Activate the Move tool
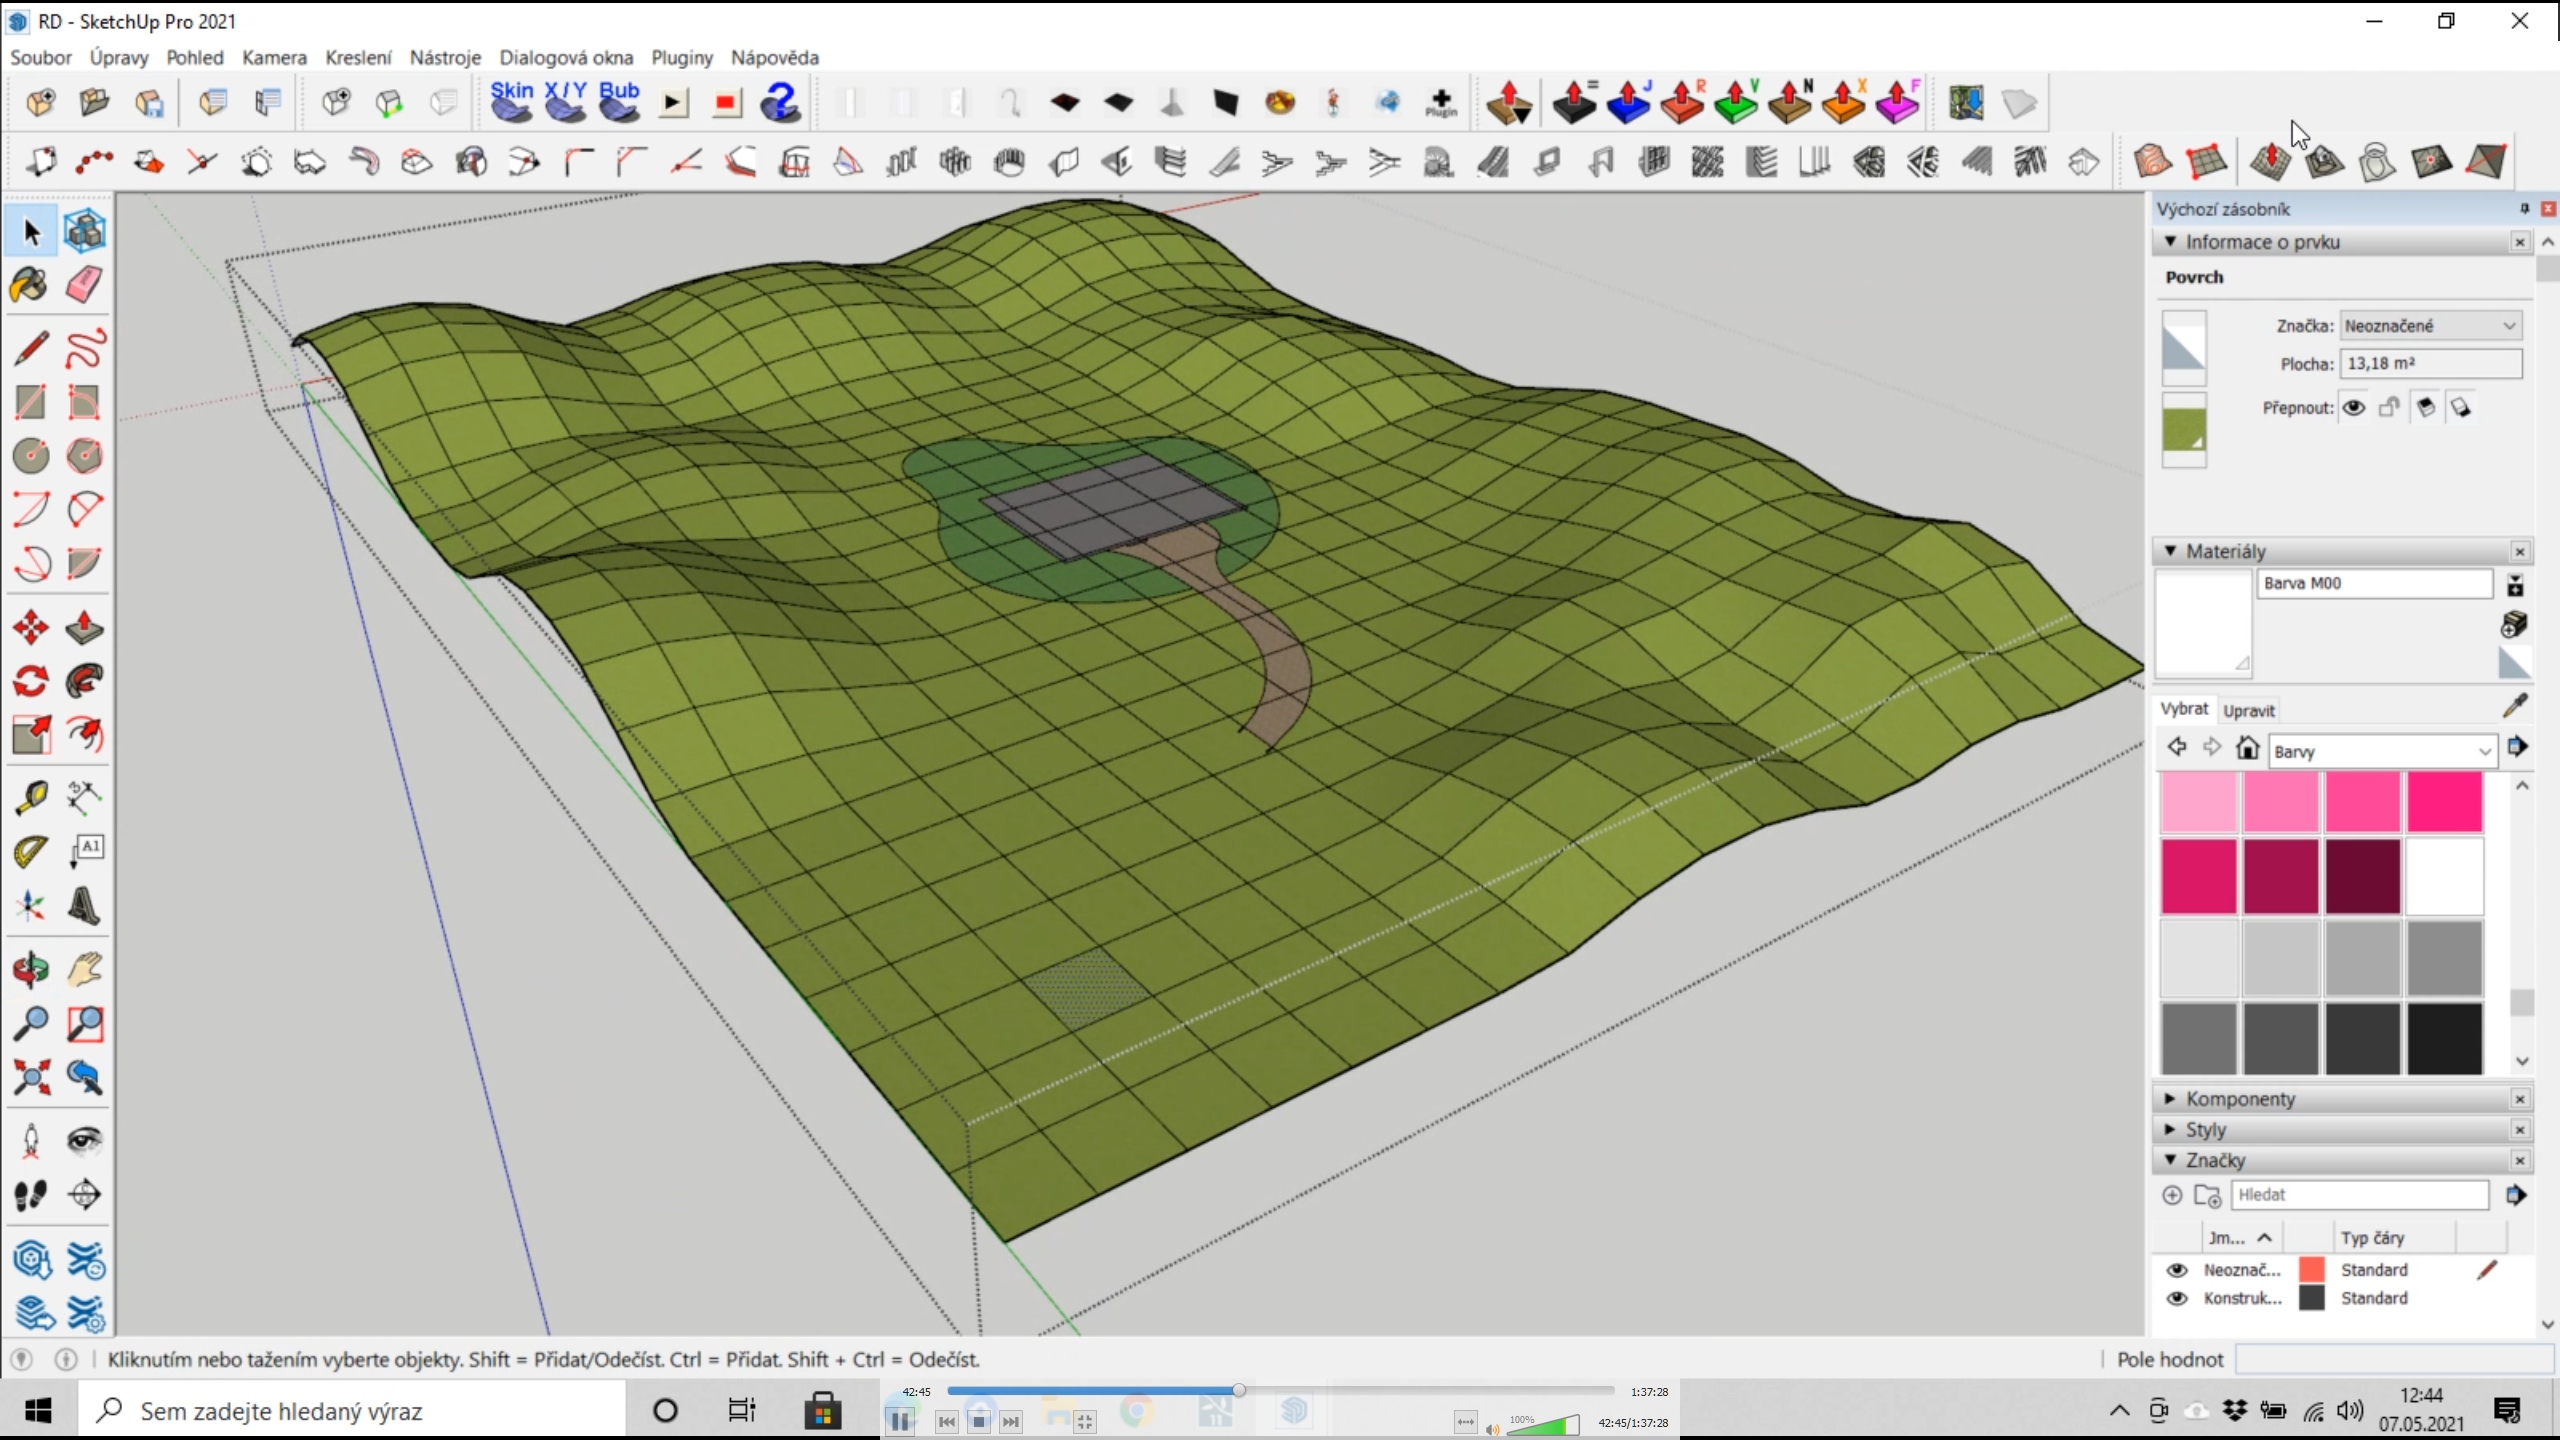 point(30,628)
